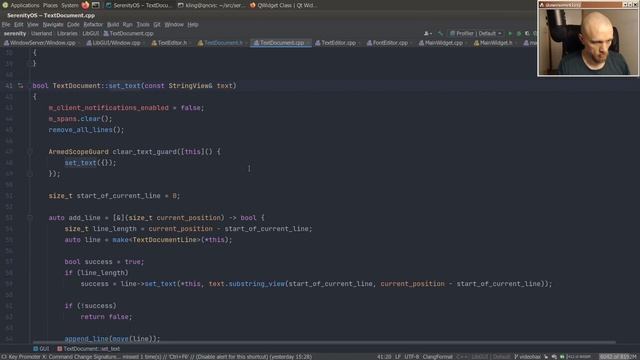Click cursor position 41:20 in status bar
Screen dimensions: 640x360
click(384, 357)
